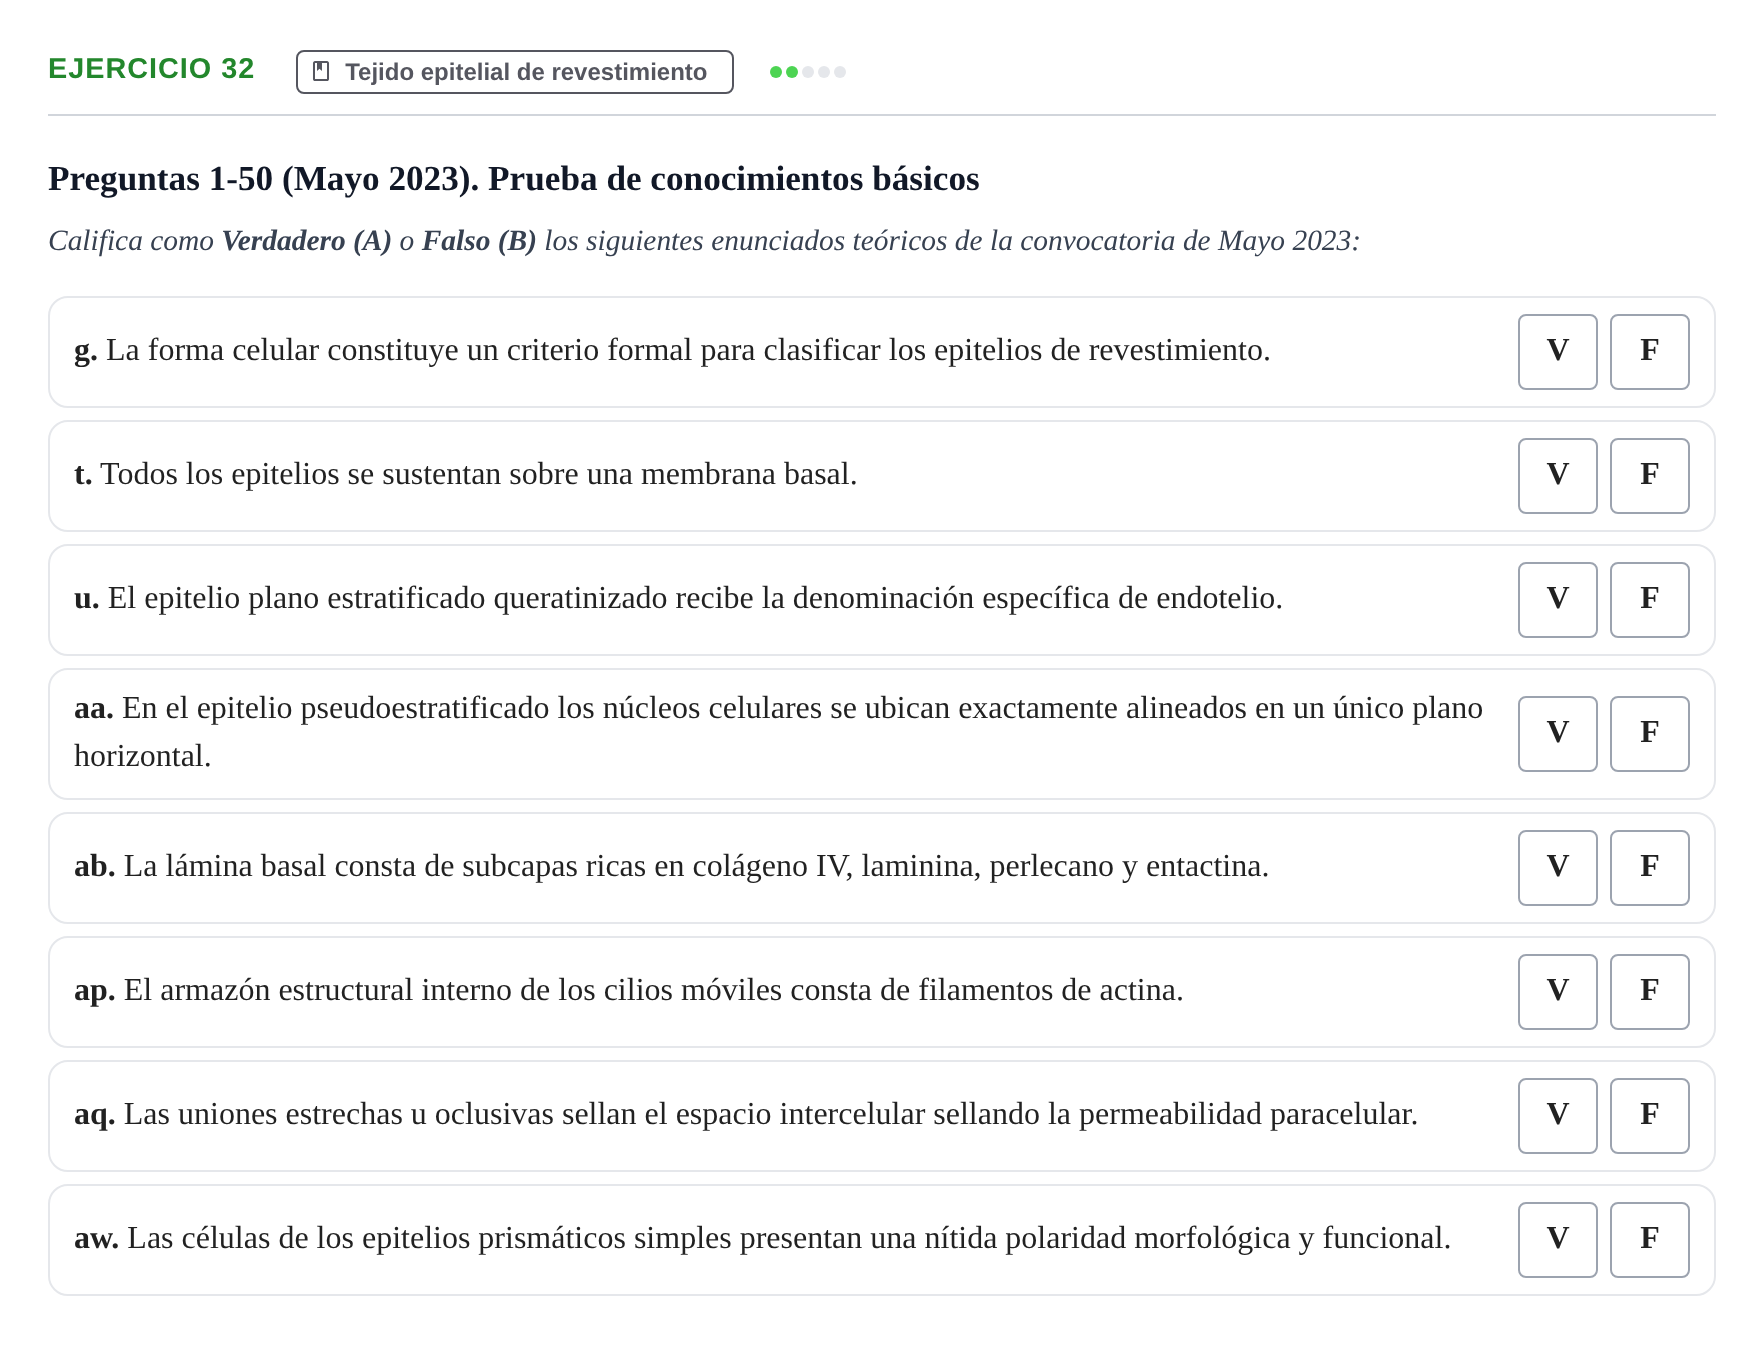Click statement text 'El epitelio plano estratificado queratinizado'
The image size is (1764, 1346).
pos(678,599)
